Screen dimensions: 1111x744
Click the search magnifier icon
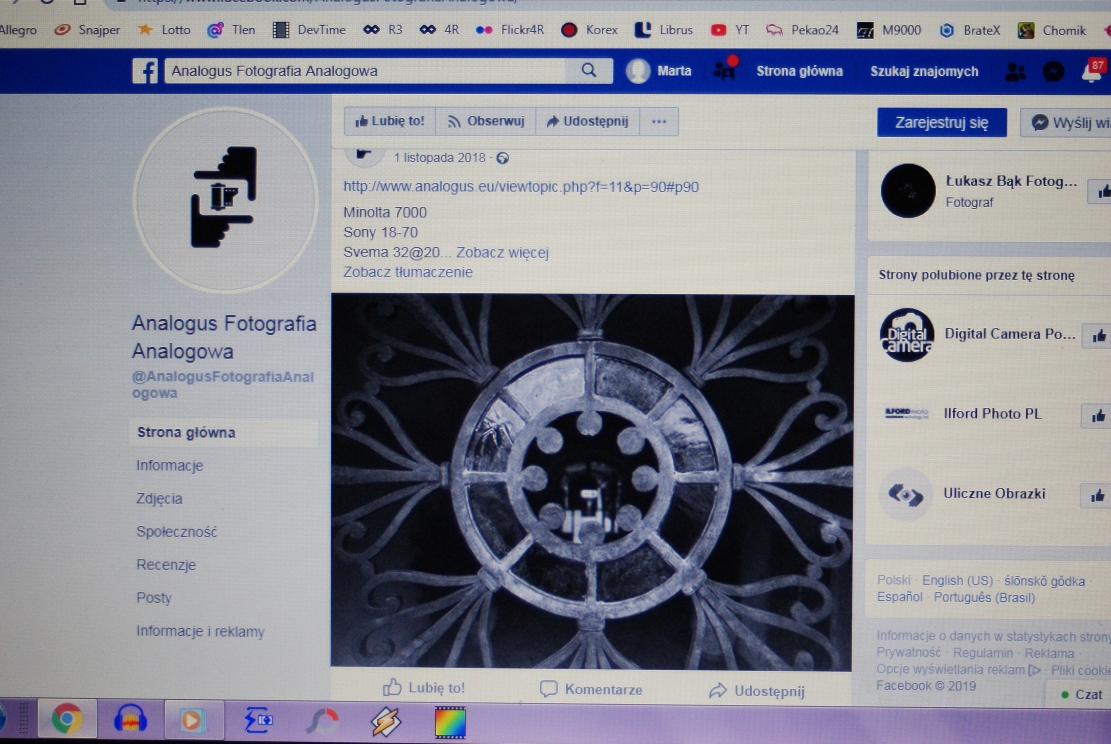coord(589,70)
